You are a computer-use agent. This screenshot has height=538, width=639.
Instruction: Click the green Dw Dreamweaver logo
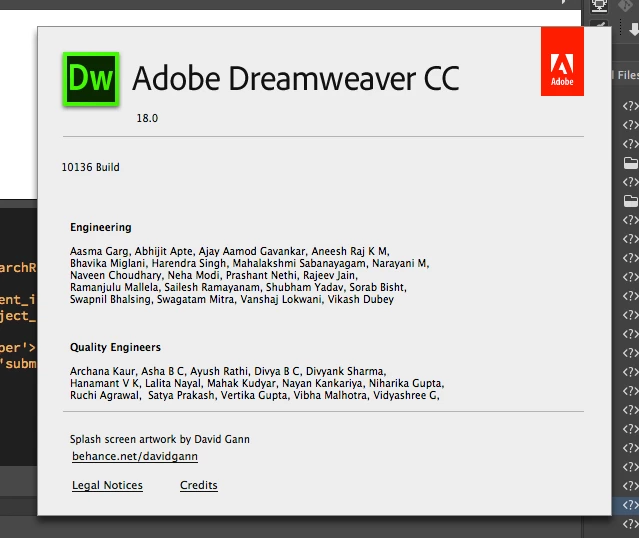coord(91,79)
